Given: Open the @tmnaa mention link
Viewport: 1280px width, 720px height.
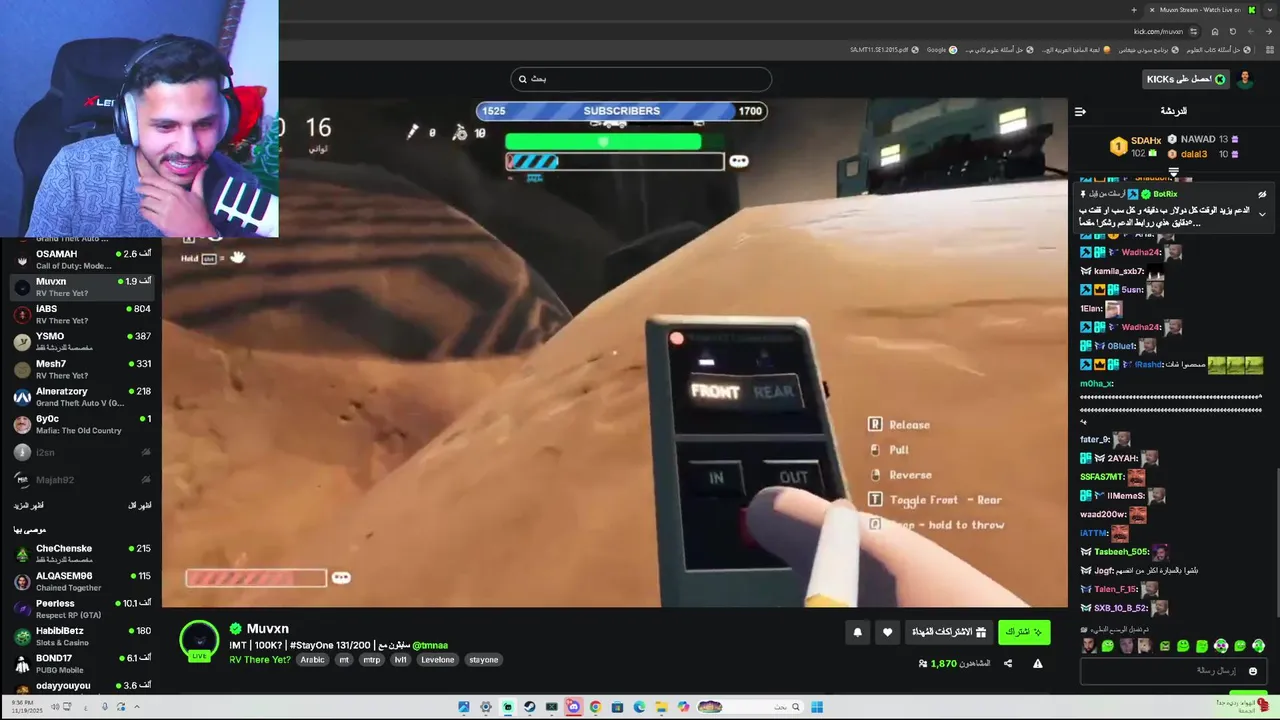Looking at the screenshot, I should click(430, 645).
